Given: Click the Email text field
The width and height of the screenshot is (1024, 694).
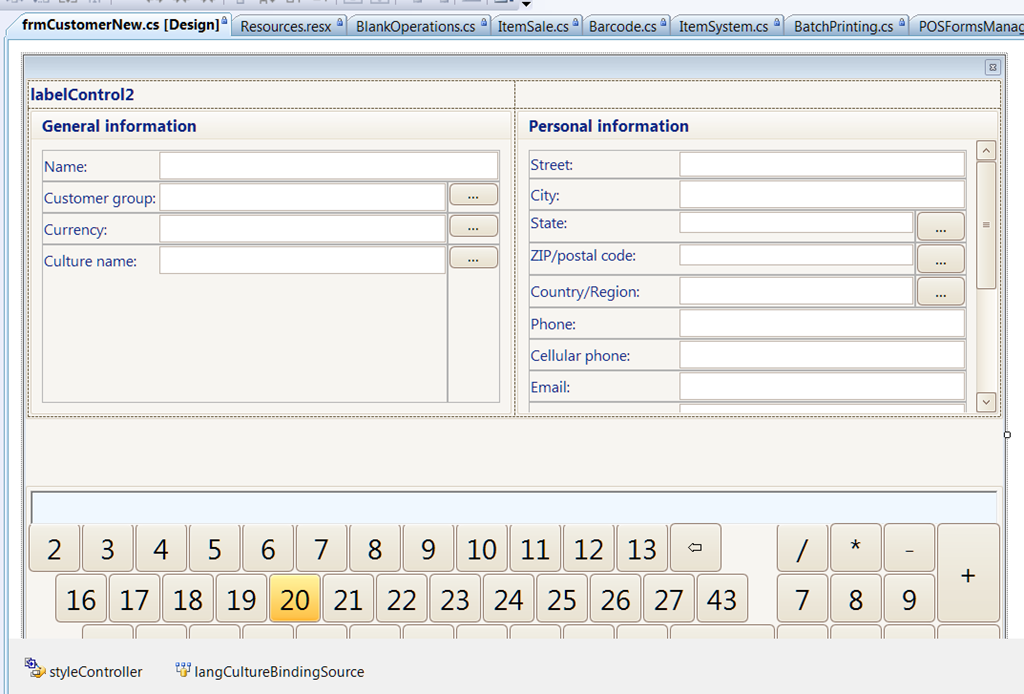Looking at the screenshot, I should click(x=821, y=386).
